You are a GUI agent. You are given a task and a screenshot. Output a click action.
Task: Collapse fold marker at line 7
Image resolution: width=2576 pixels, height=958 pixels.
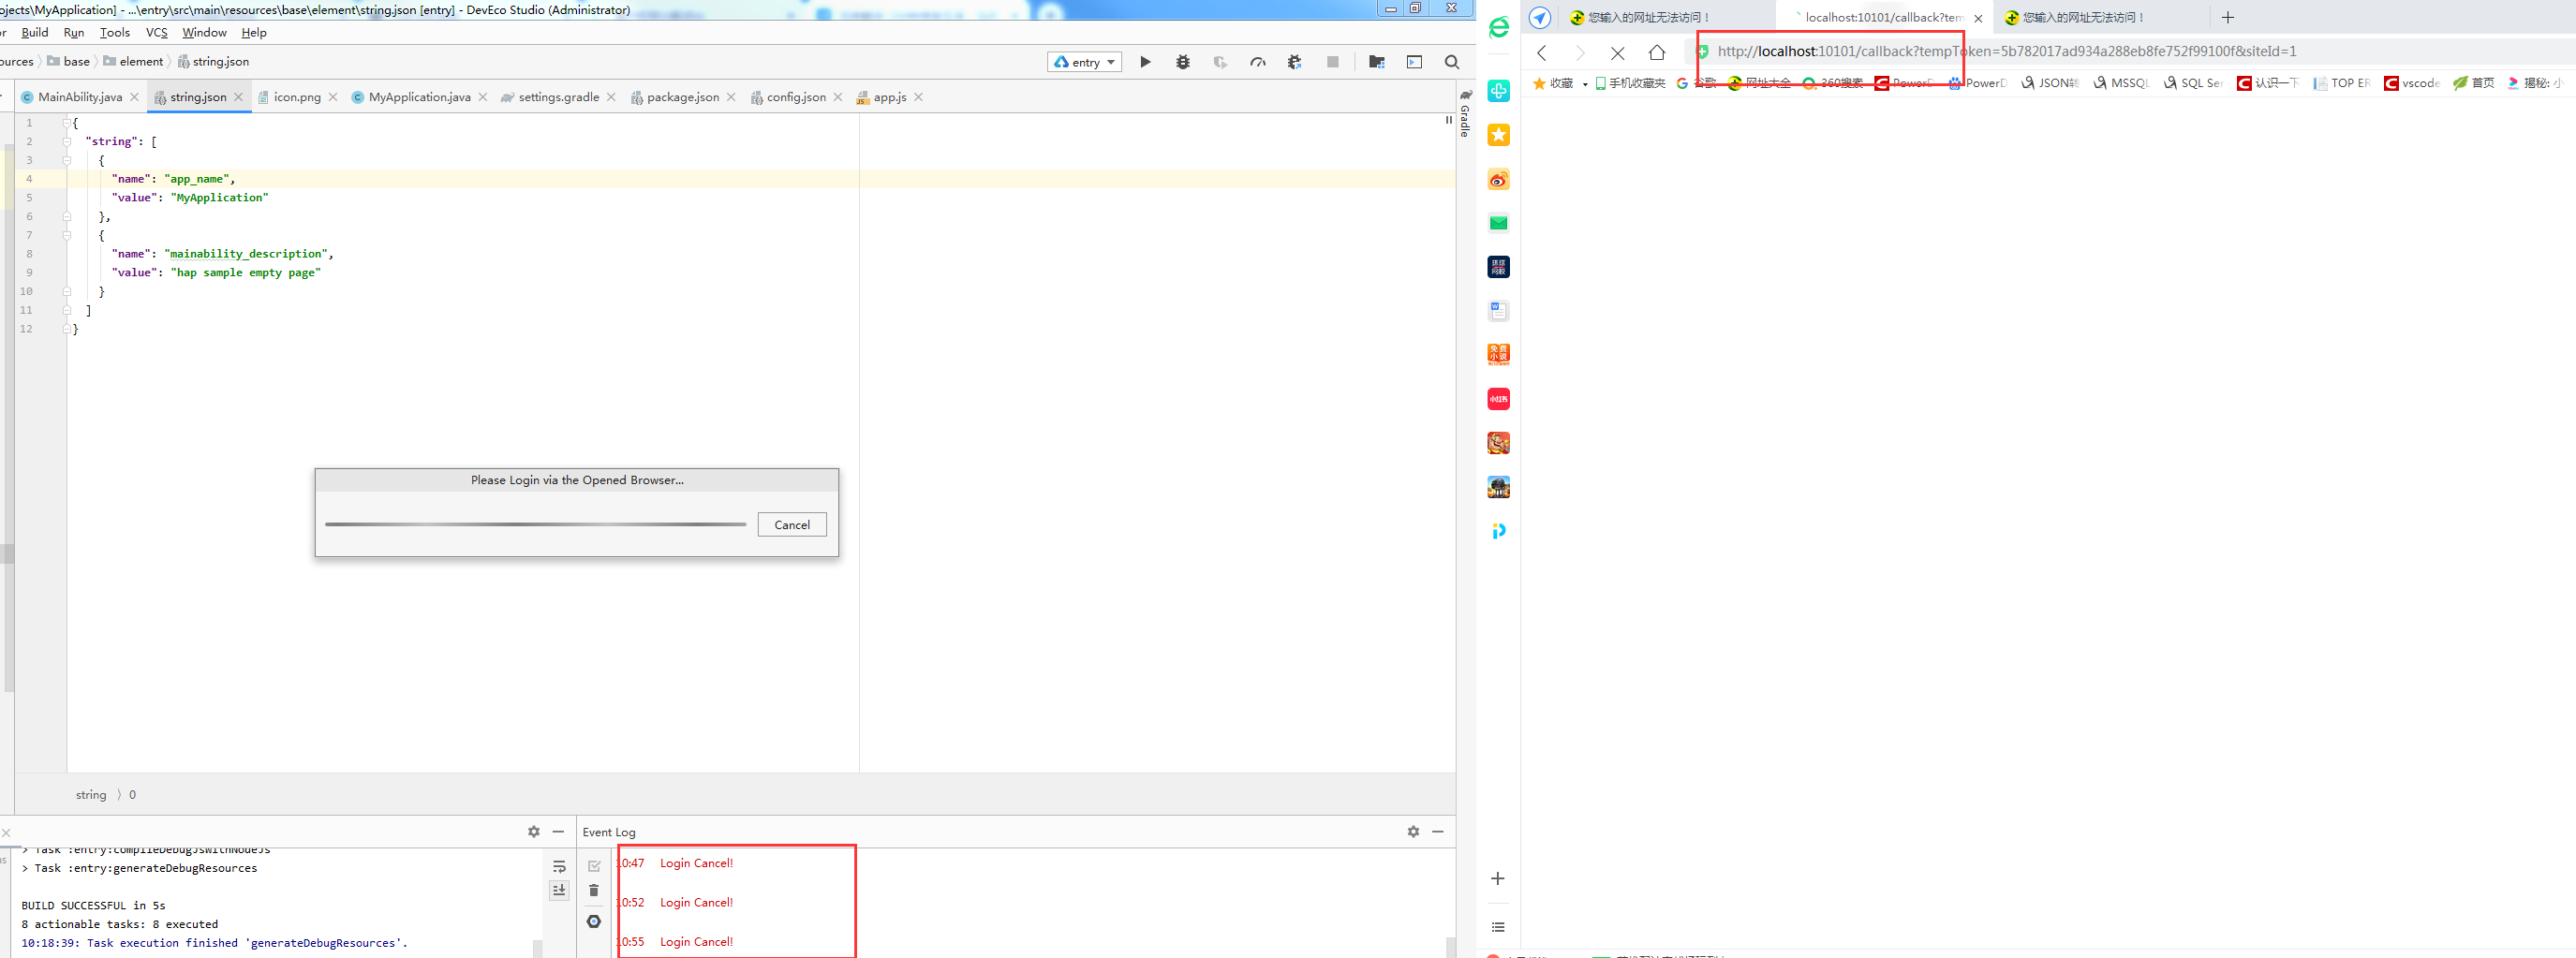click(x=67, y=235)
